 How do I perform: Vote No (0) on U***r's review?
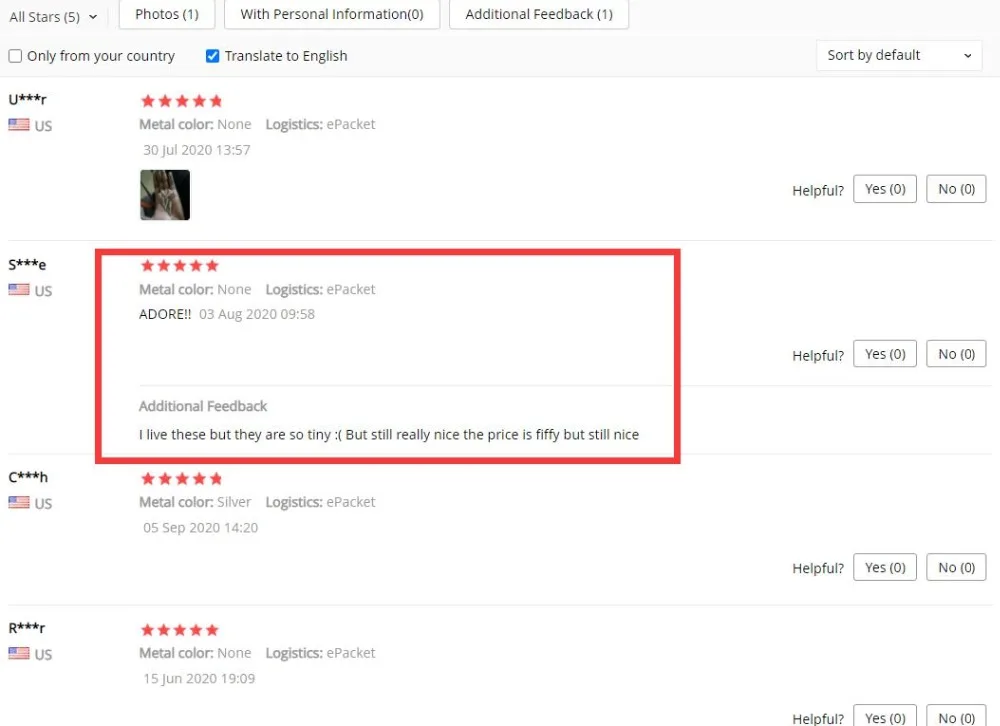(956, 189)
